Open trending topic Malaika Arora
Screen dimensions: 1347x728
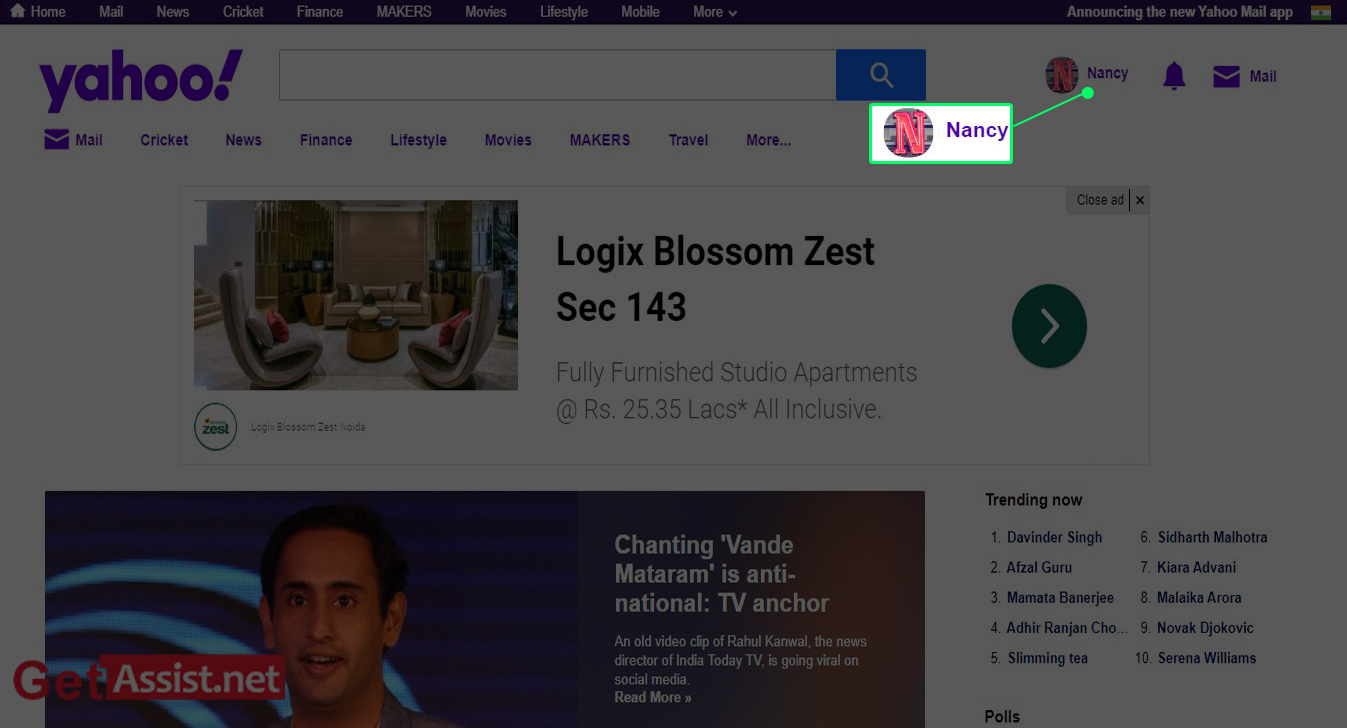1199,597
